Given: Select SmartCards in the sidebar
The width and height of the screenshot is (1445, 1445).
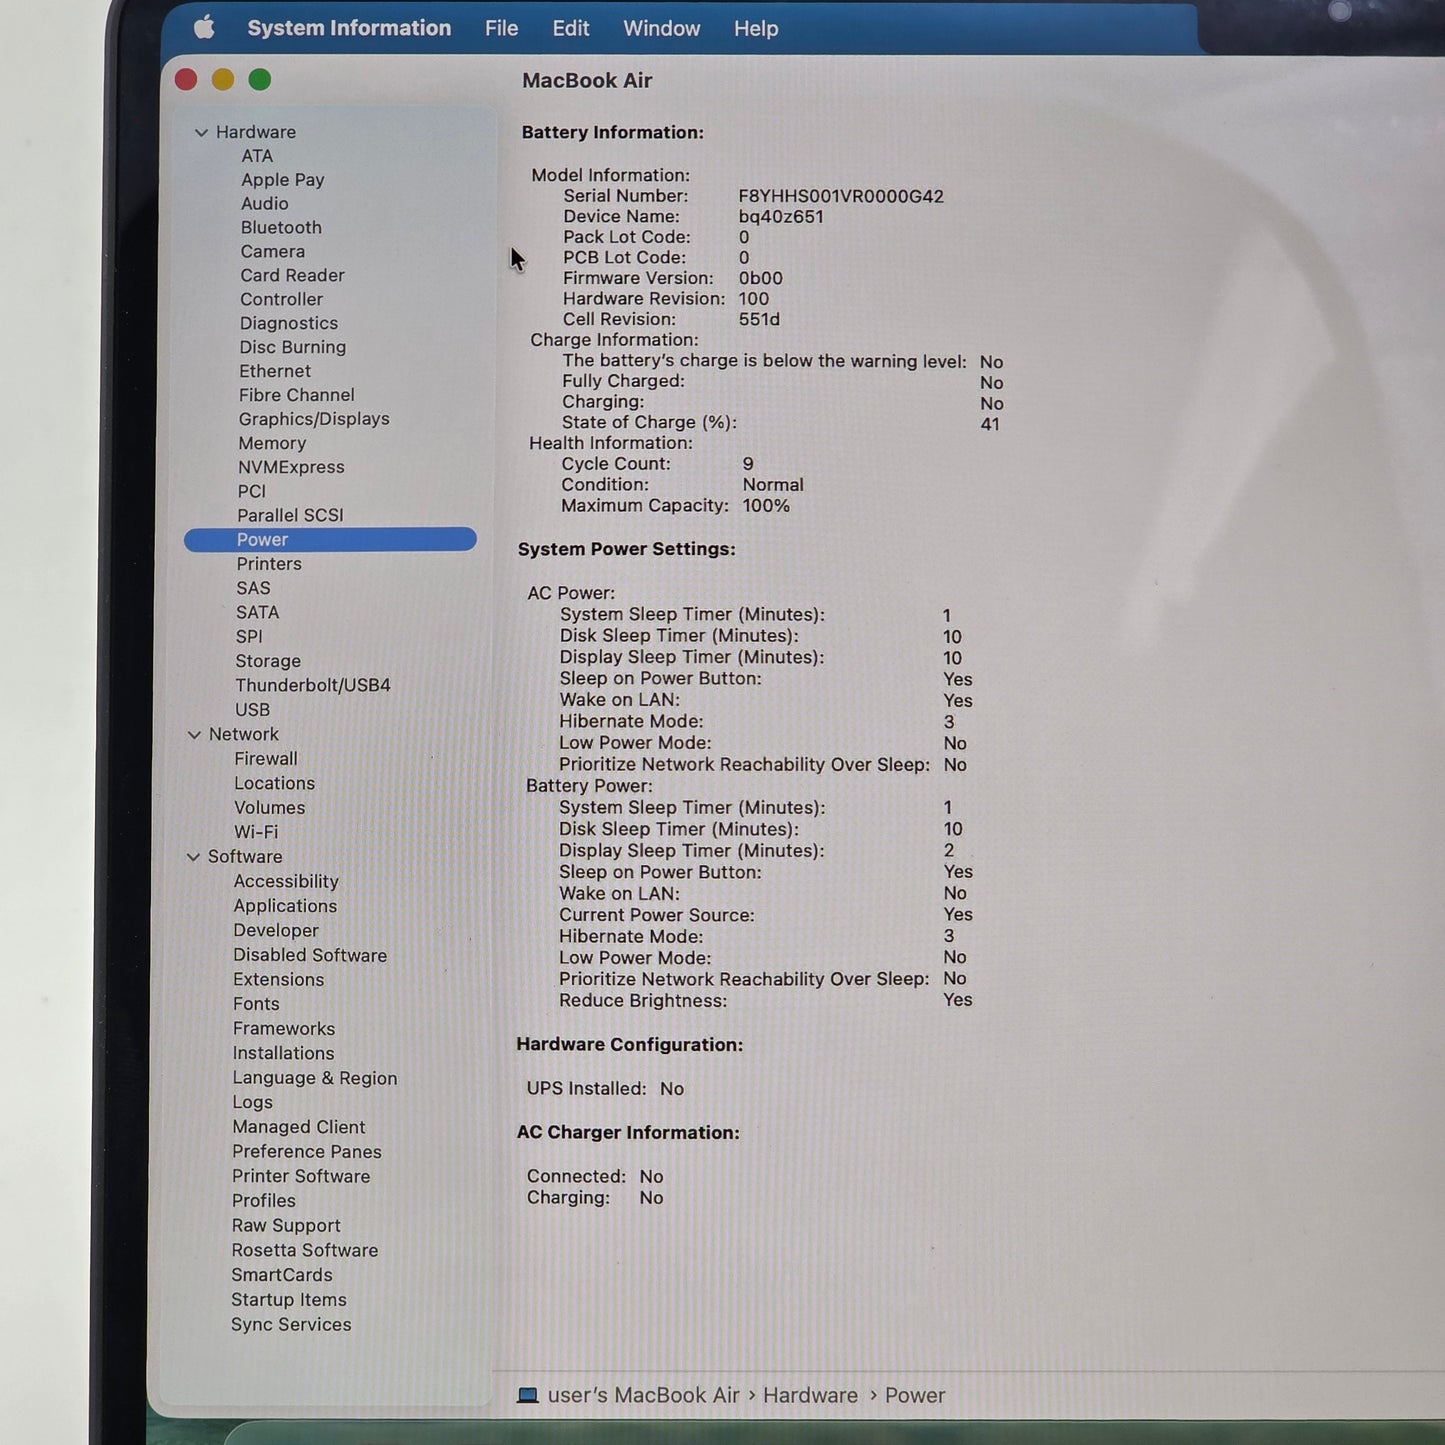Looking at the screenshot, I should [x=282, y=1275].
